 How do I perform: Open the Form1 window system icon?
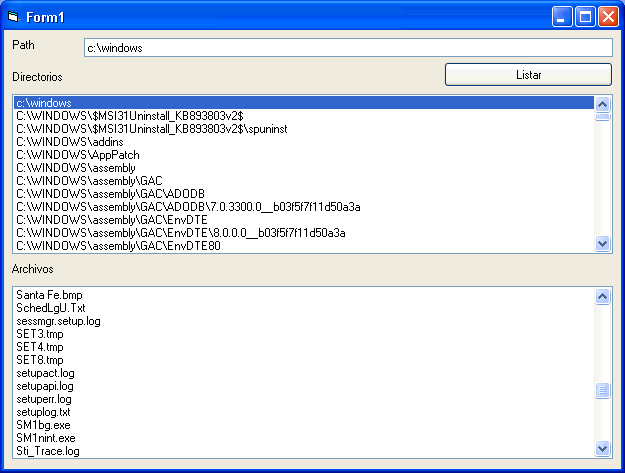(x=13, y=16)
